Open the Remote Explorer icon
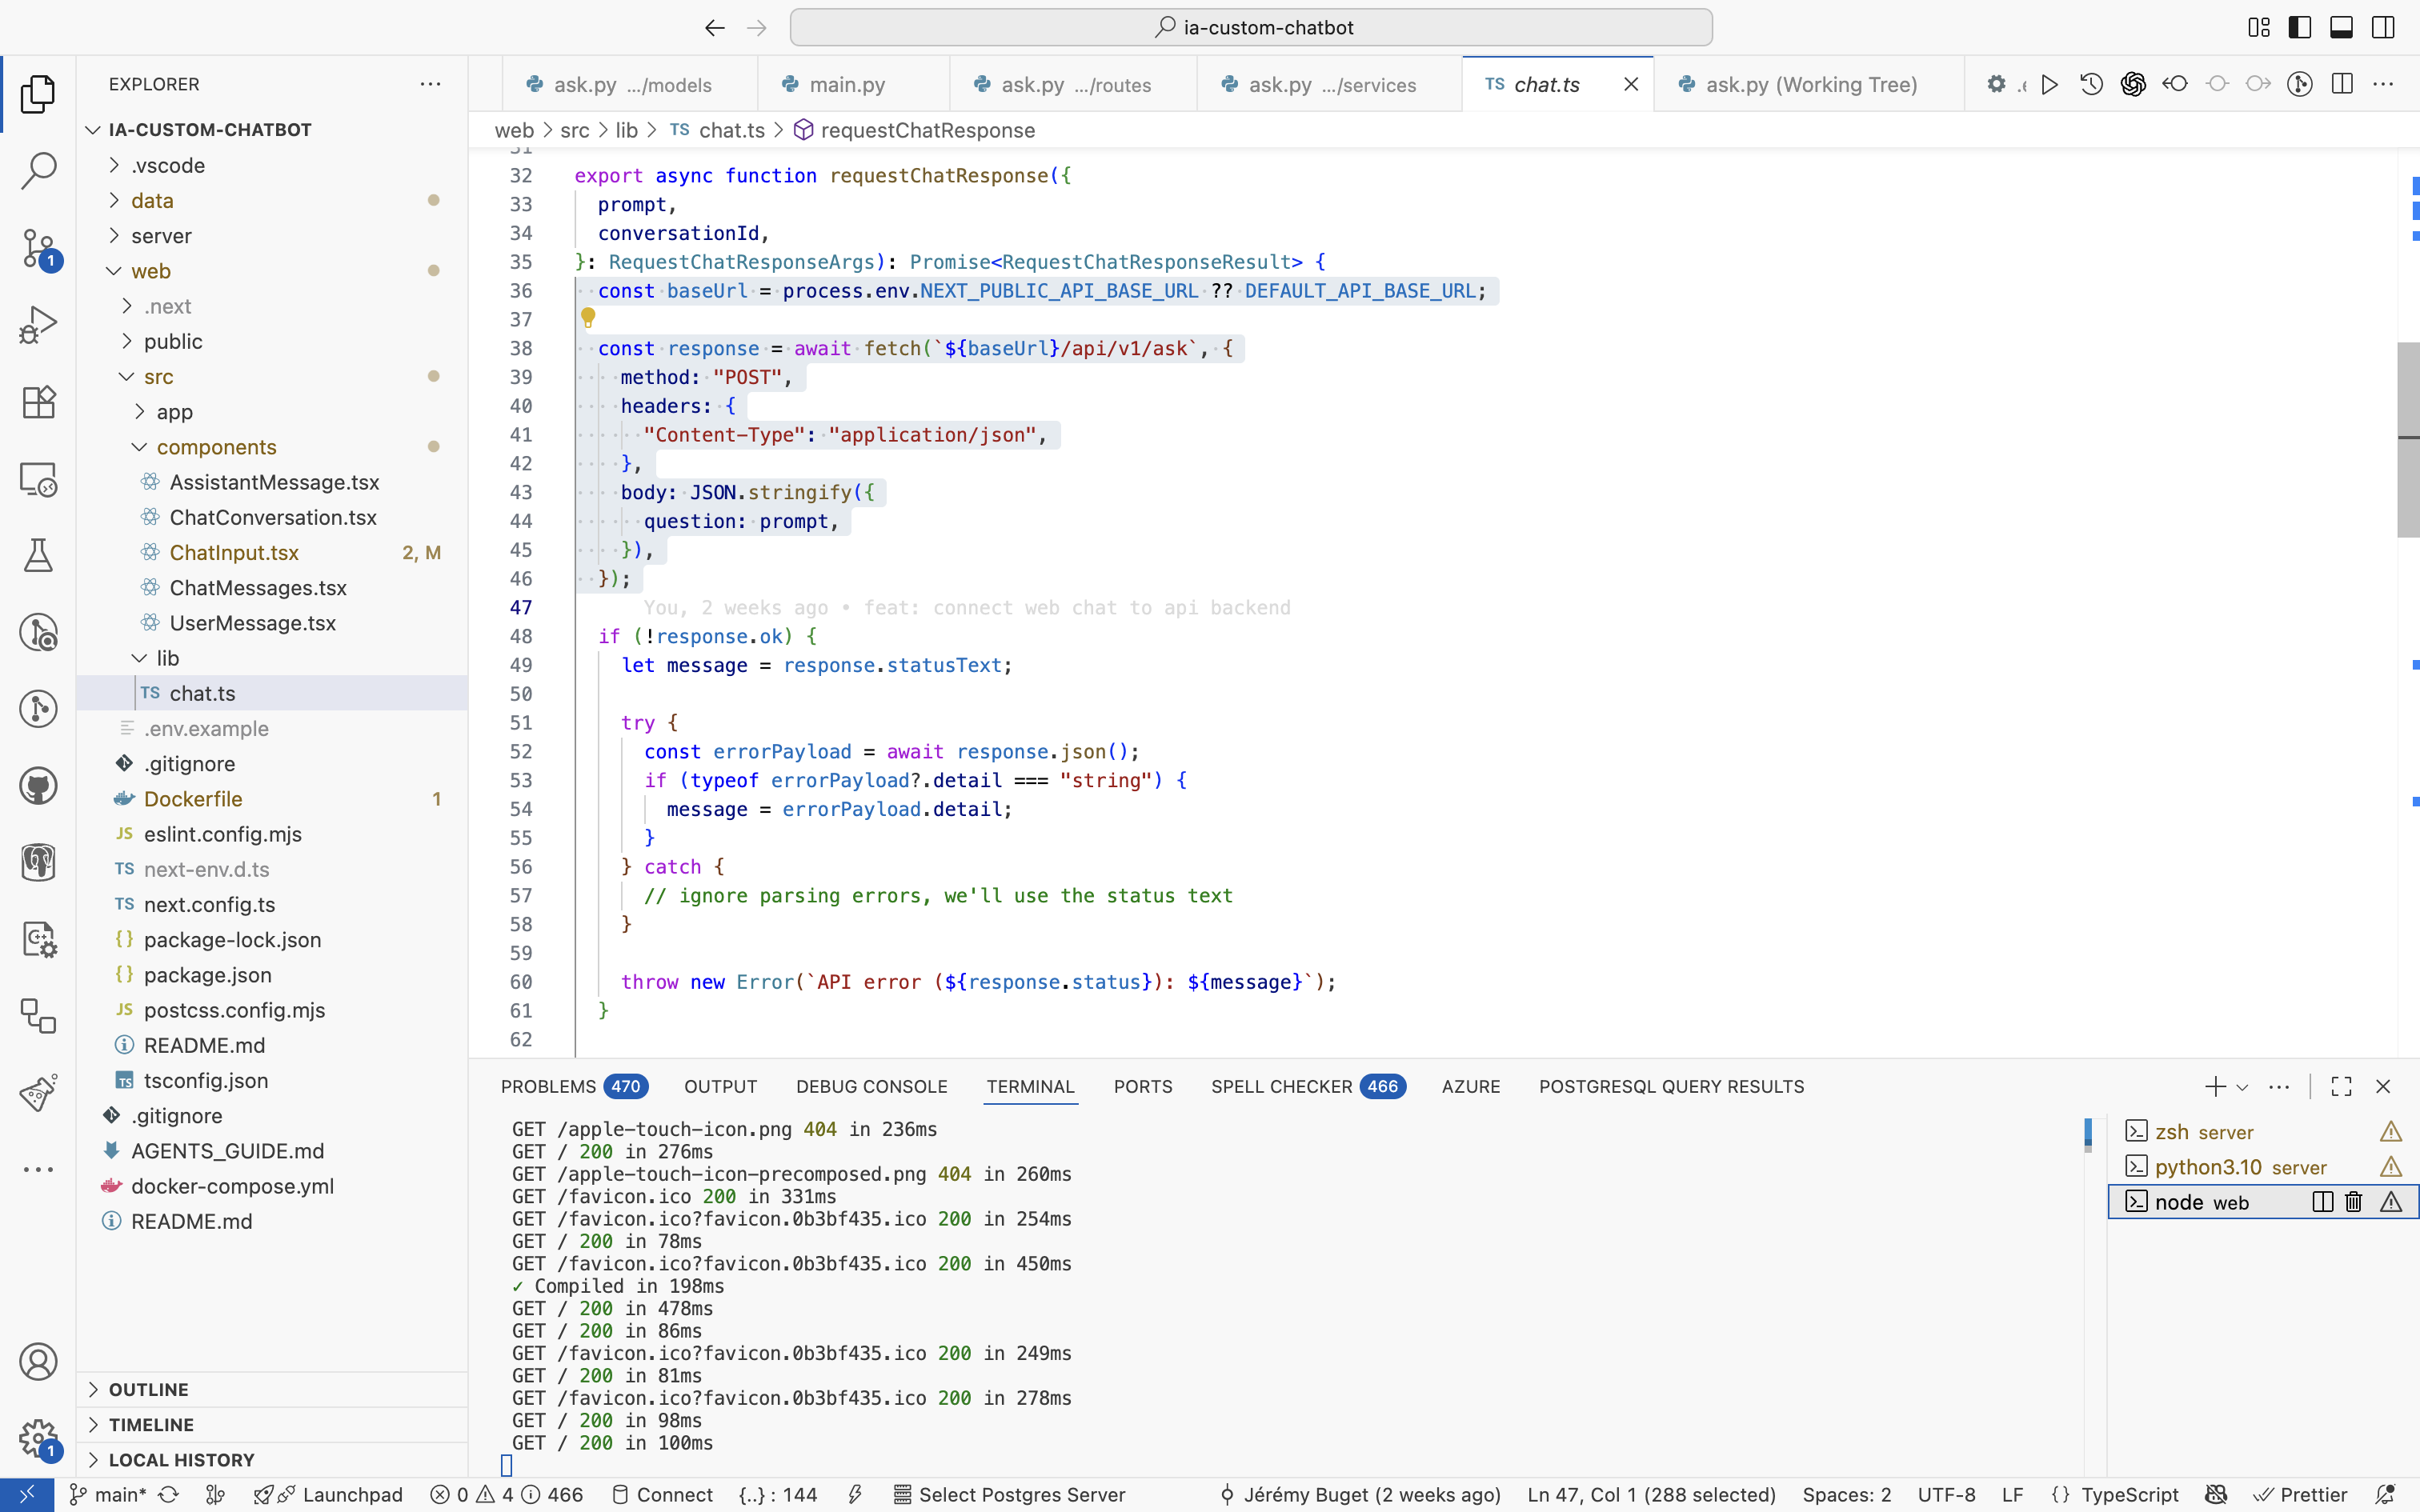The width and height of the screenshot is (2420, 1512). 39,480
